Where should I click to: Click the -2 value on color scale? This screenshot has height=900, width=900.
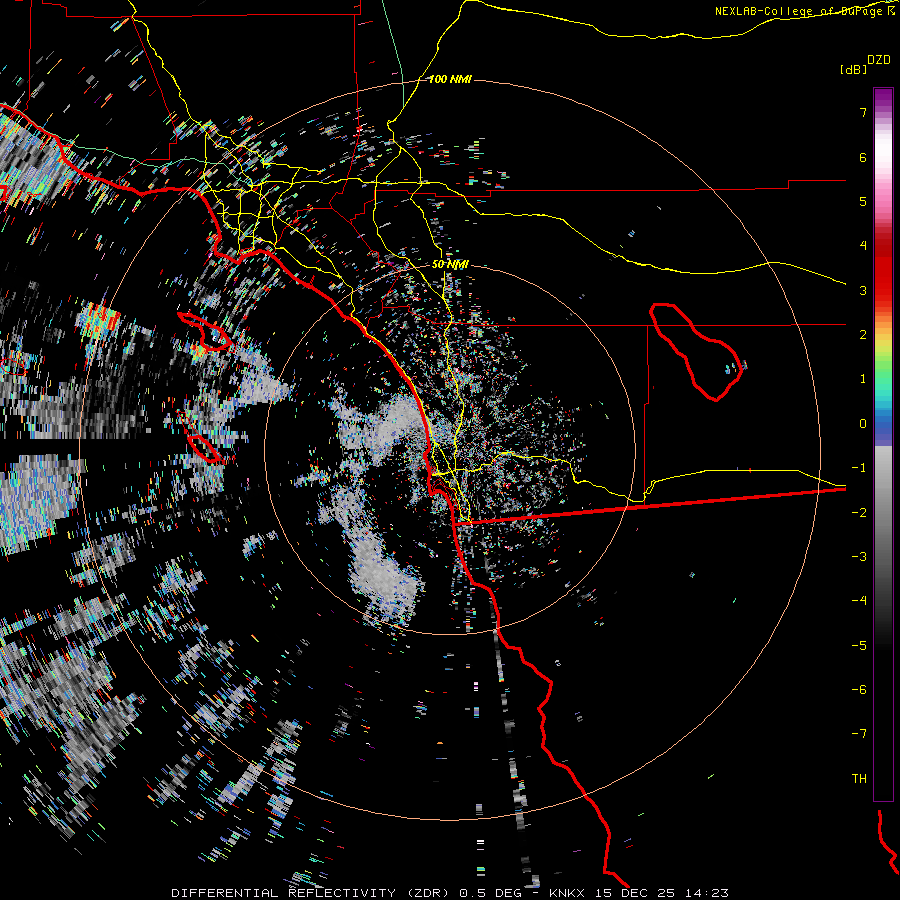pyautogui.click(x=859, y=513)
